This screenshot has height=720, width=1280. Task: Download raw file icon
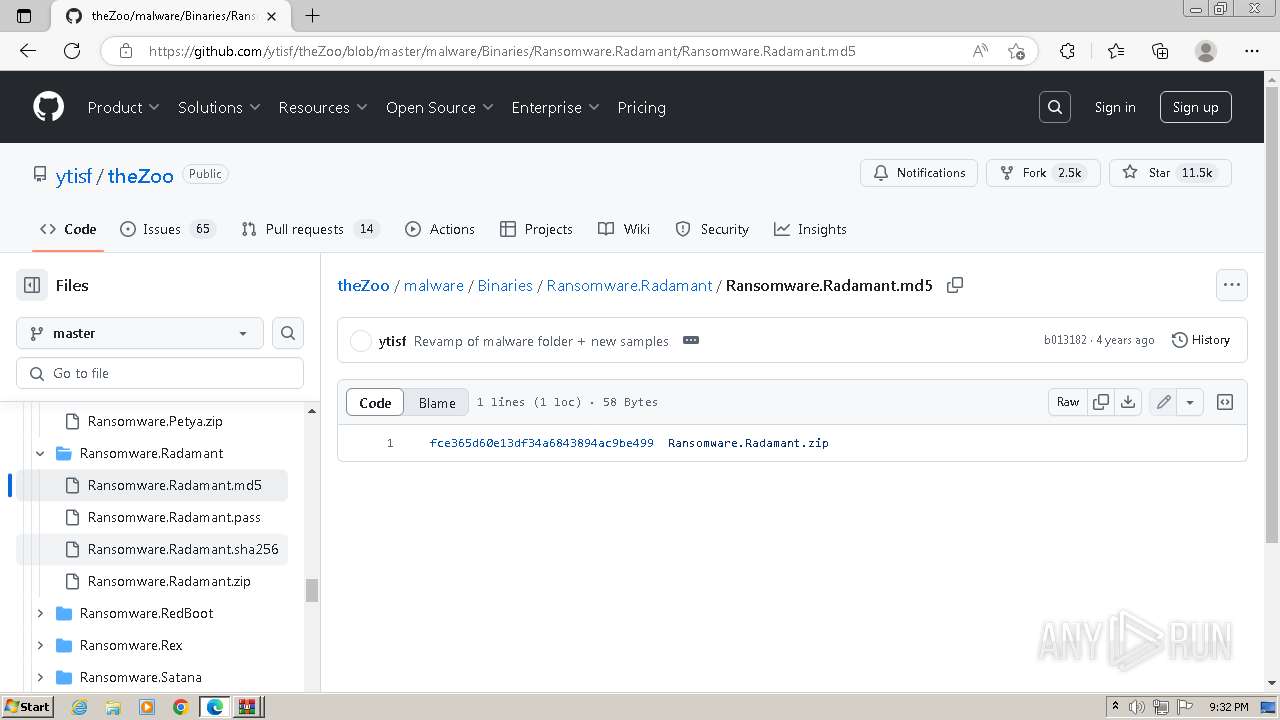(1128, 402)
